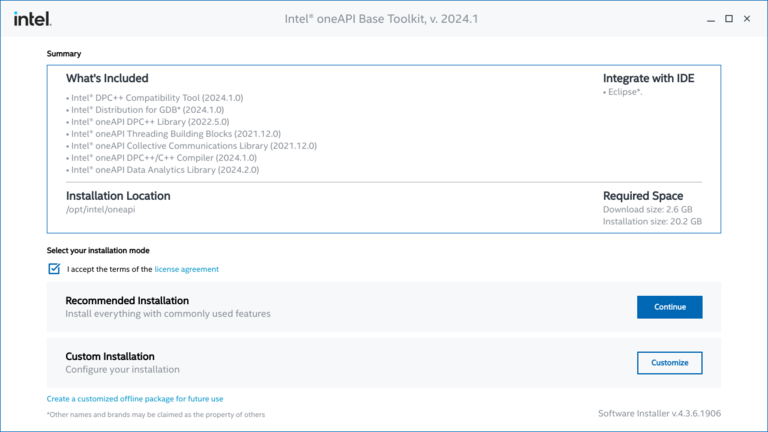This screenshot has width=768, height=432.
Task: Minimize the installer window
Action: (708, 18)
